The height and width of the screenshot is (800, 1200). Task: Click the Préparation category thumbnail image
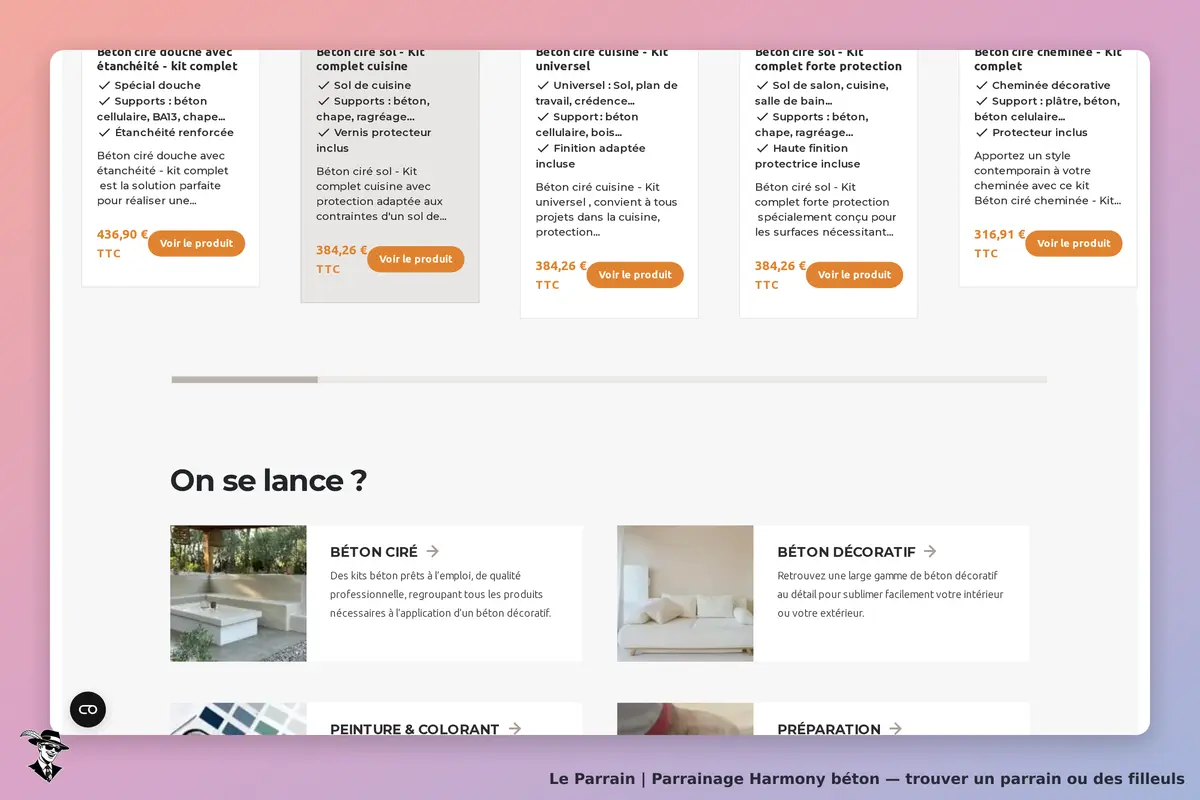(x=685, y=719)
